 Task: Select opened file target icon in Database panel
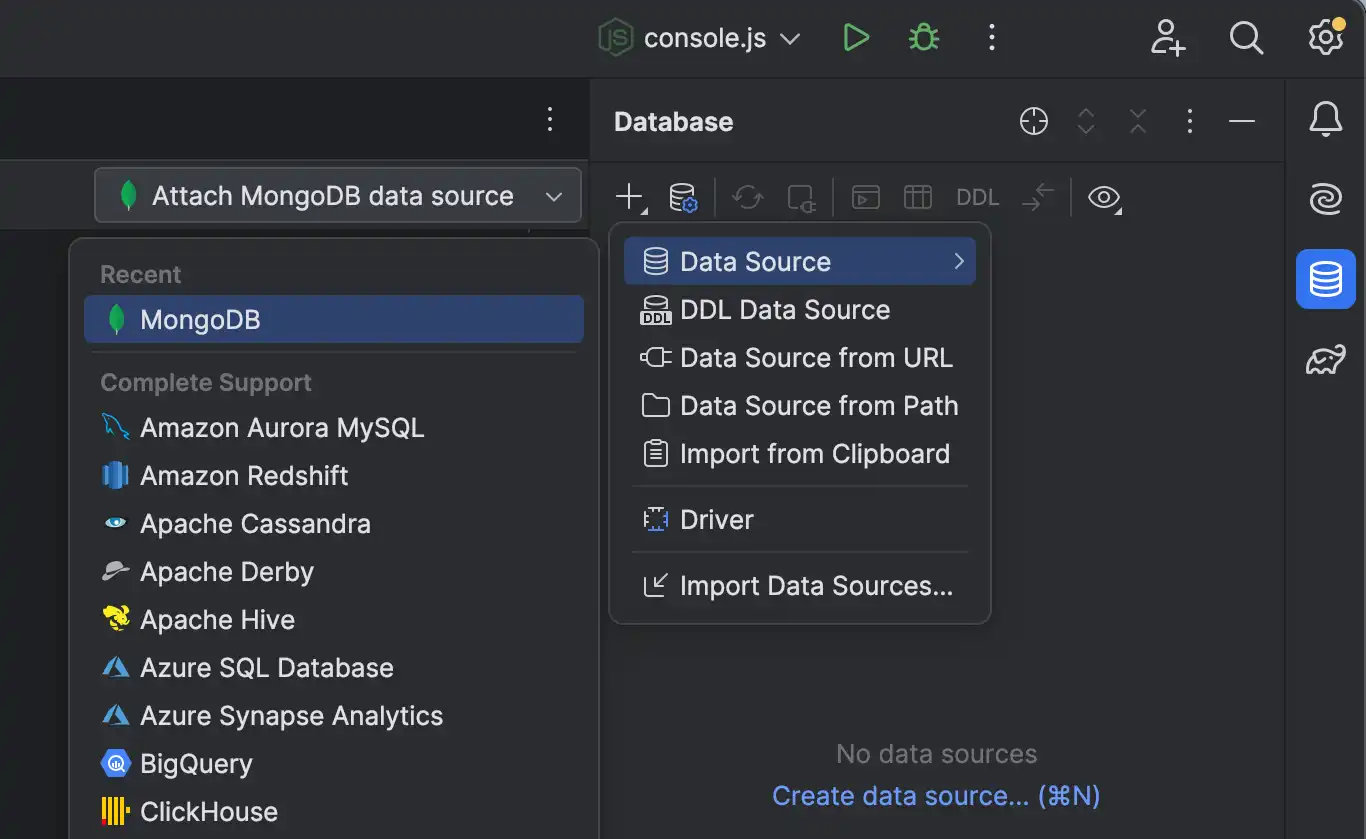(x=1034, y=121)
